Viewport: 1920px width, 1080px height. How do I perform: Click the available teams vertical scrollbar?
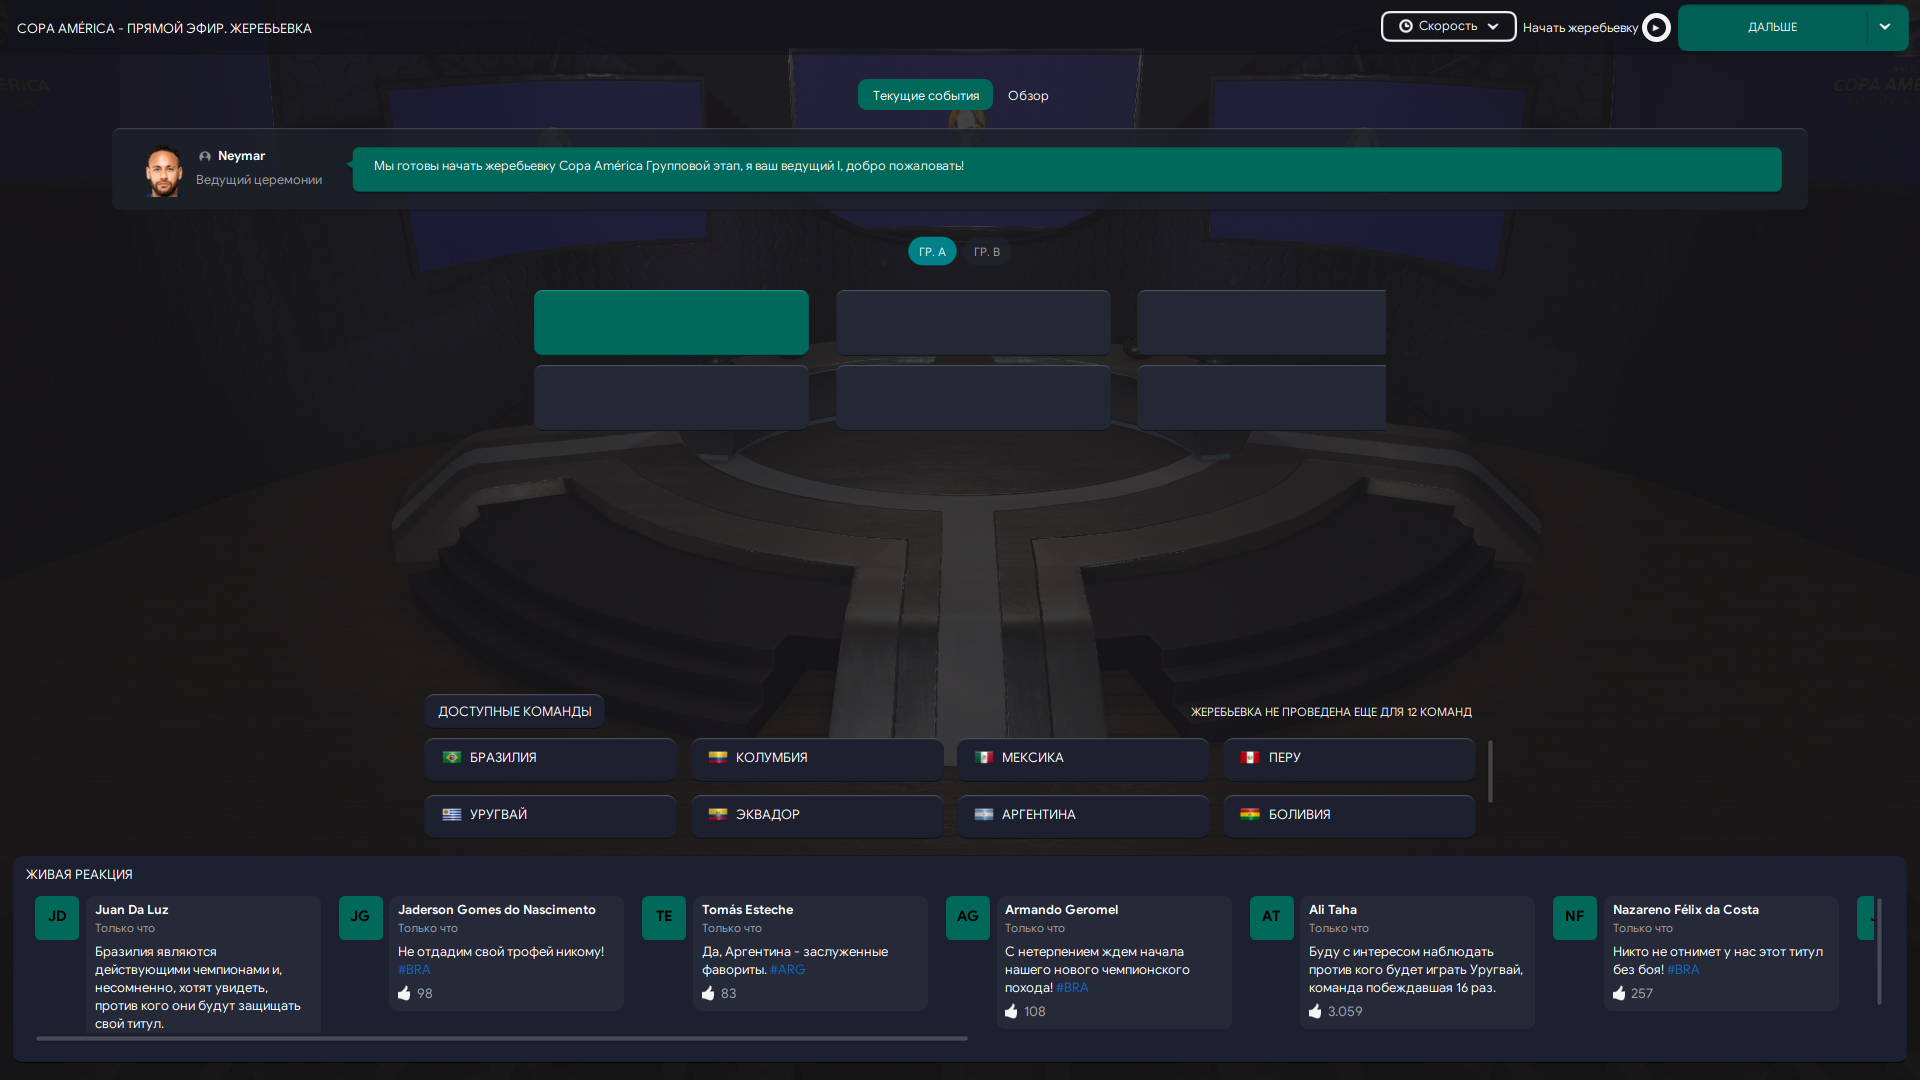(x=1490, y=771)
